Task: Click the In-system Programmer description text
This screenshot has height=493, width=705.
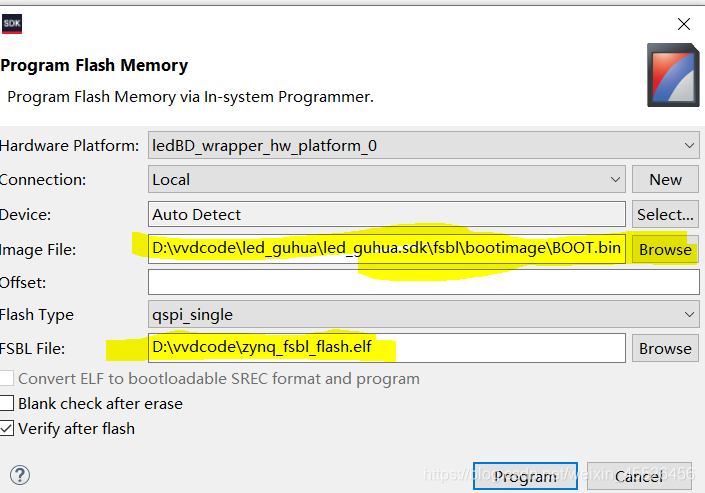Action: tap(190, 97)
